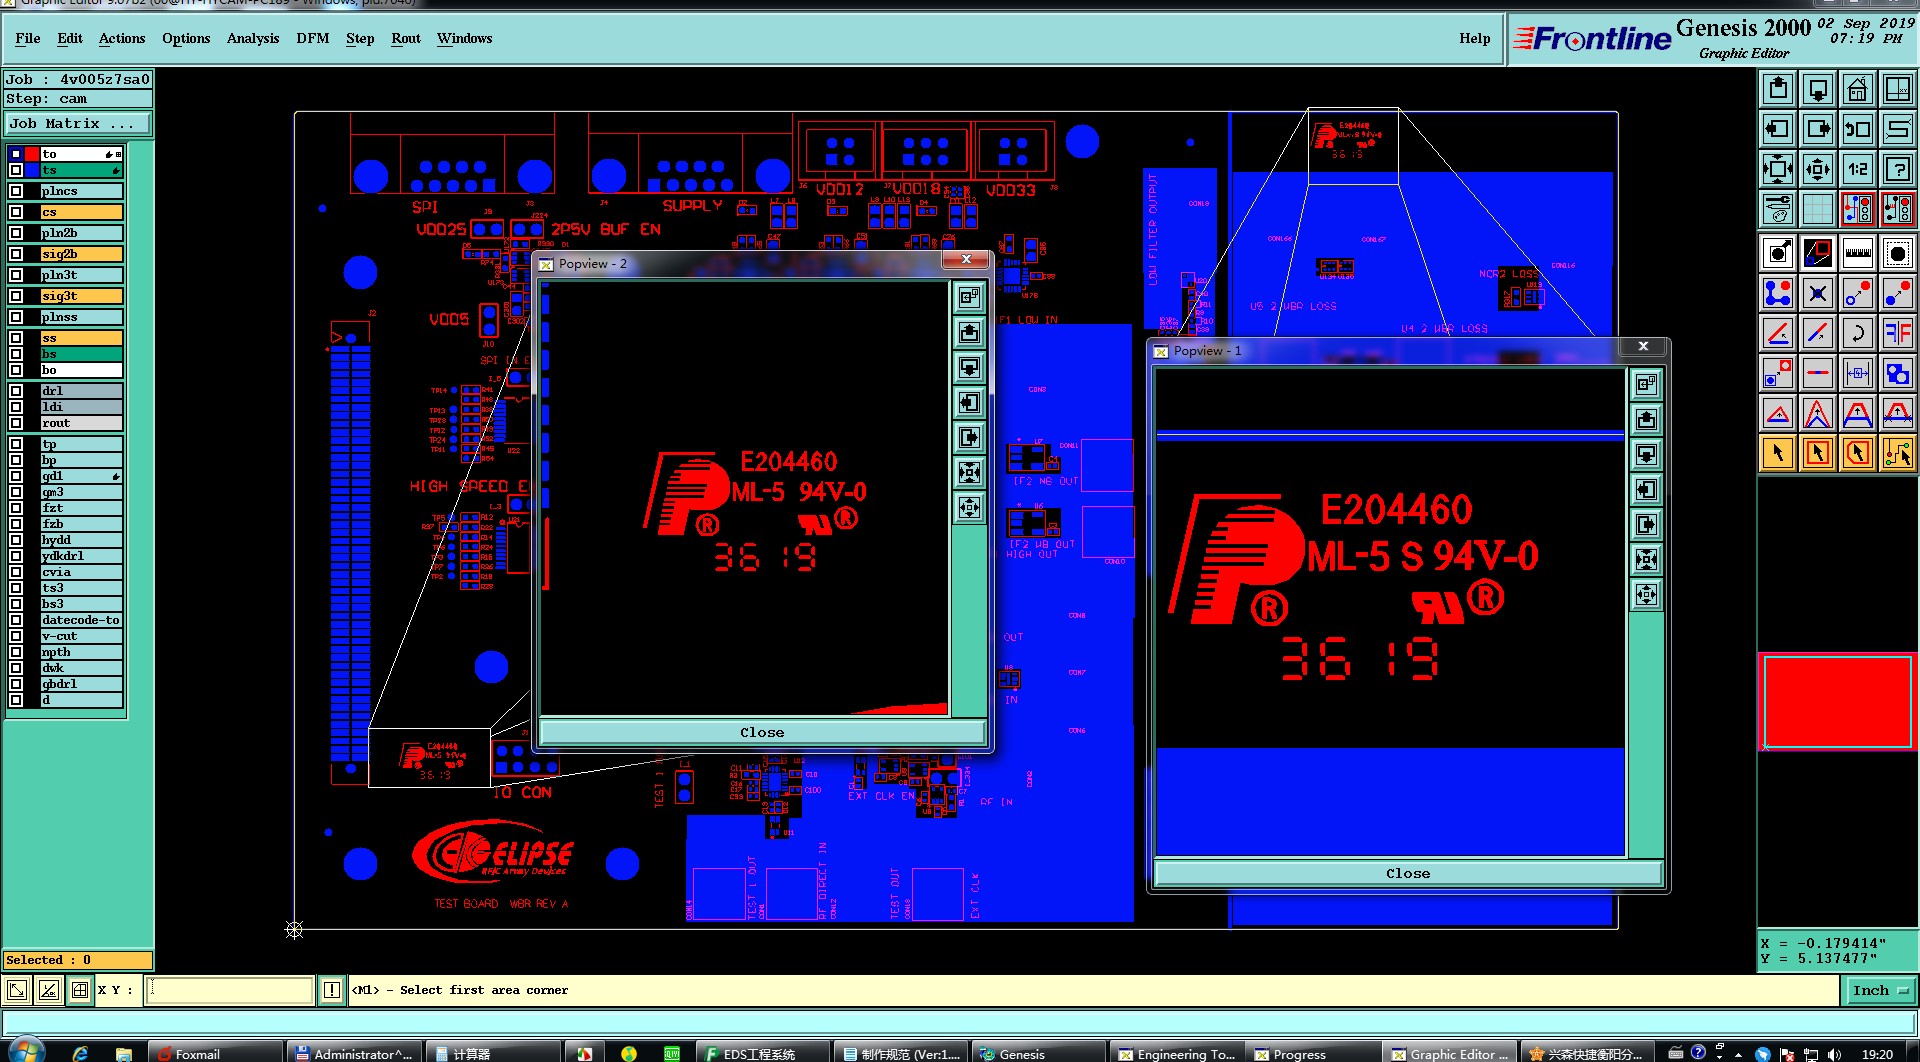The height and width of the screenshot is (1062, 1920).
Task: Toggle the checkbox for layer gd1
Action: (x=16, y=476)
